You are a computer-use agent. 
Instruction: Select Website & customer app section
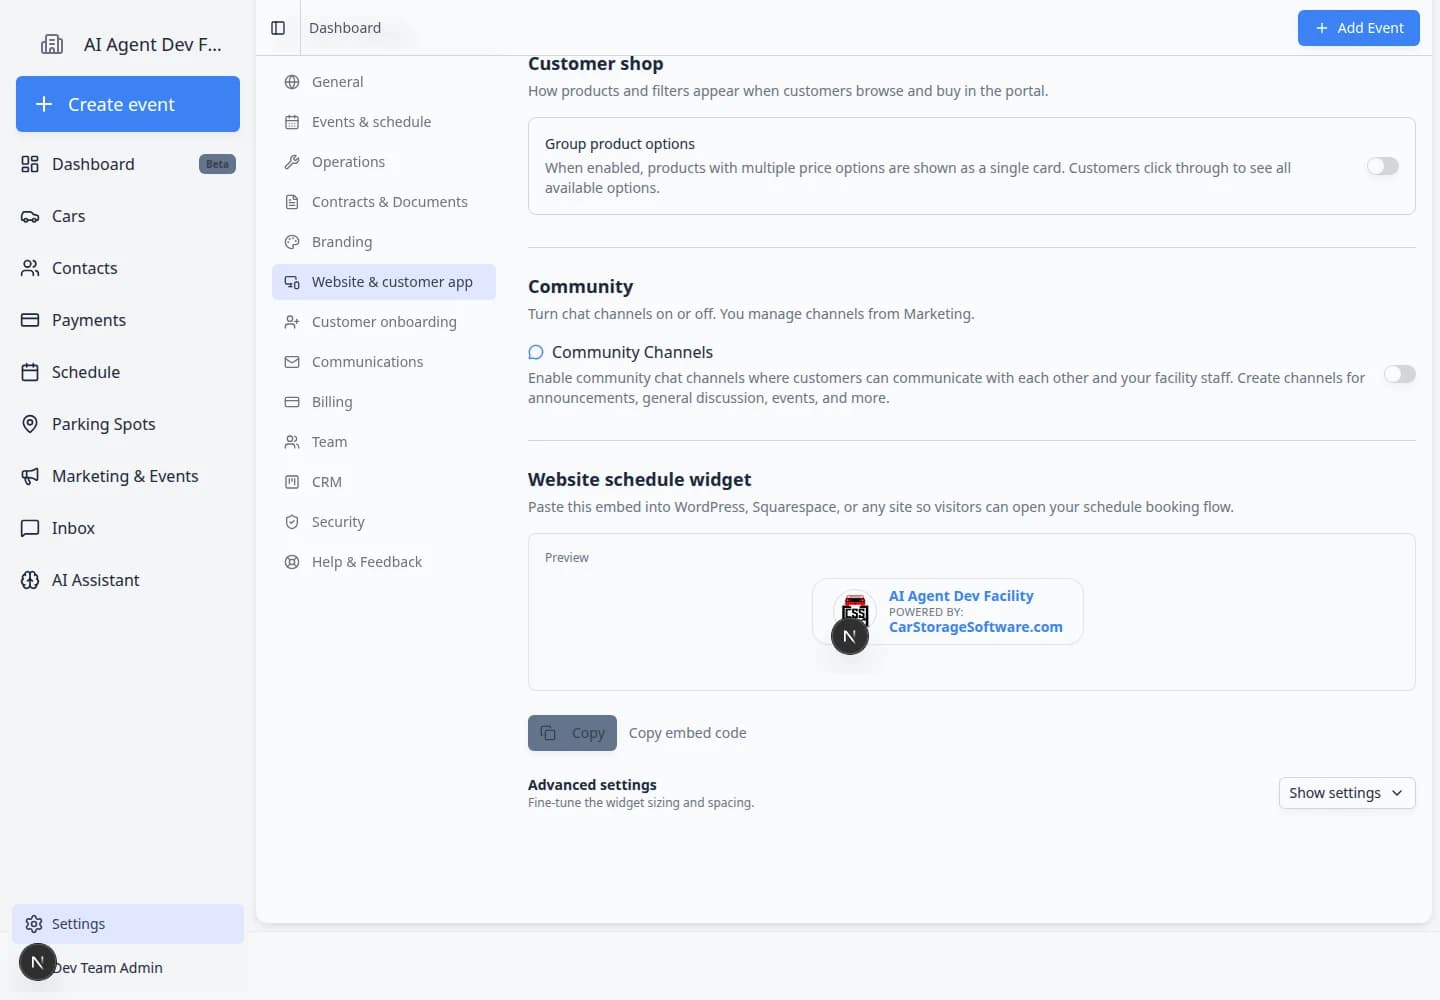point(384,282)
